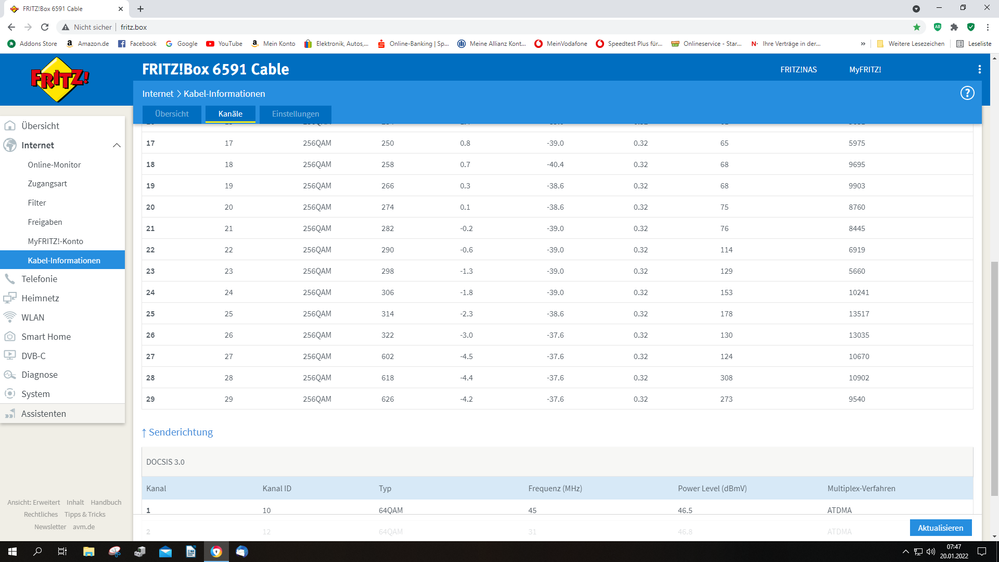999x562 pixels.
Task: Click the Übersicht home icon in sidebar
Action: point(10,126)
